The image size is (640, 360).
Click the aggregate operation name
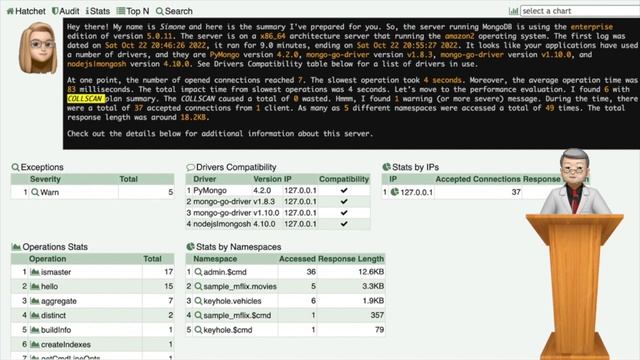pos(59,301)
